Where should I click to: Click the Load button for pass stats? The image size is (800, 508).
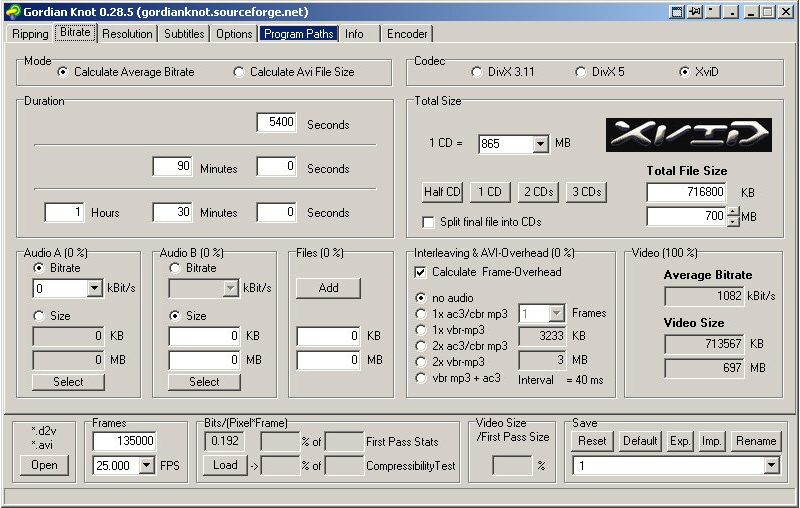(225, 465)
